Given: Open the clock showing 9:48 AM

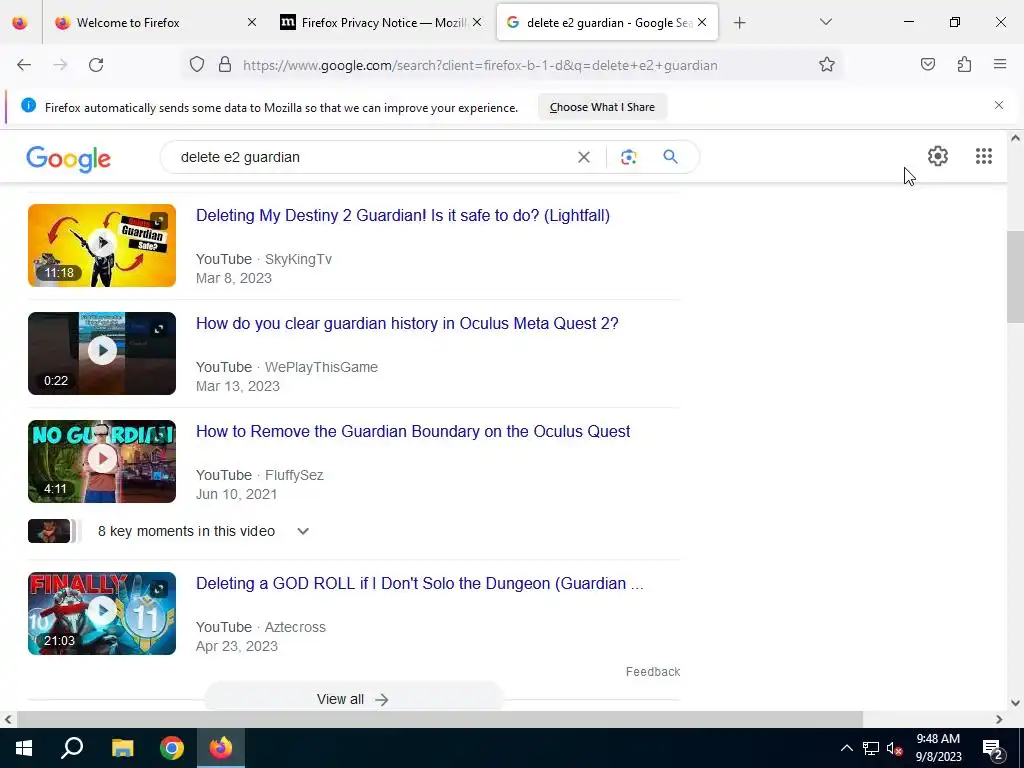Looking at the screenshot, I should (938, 748).
